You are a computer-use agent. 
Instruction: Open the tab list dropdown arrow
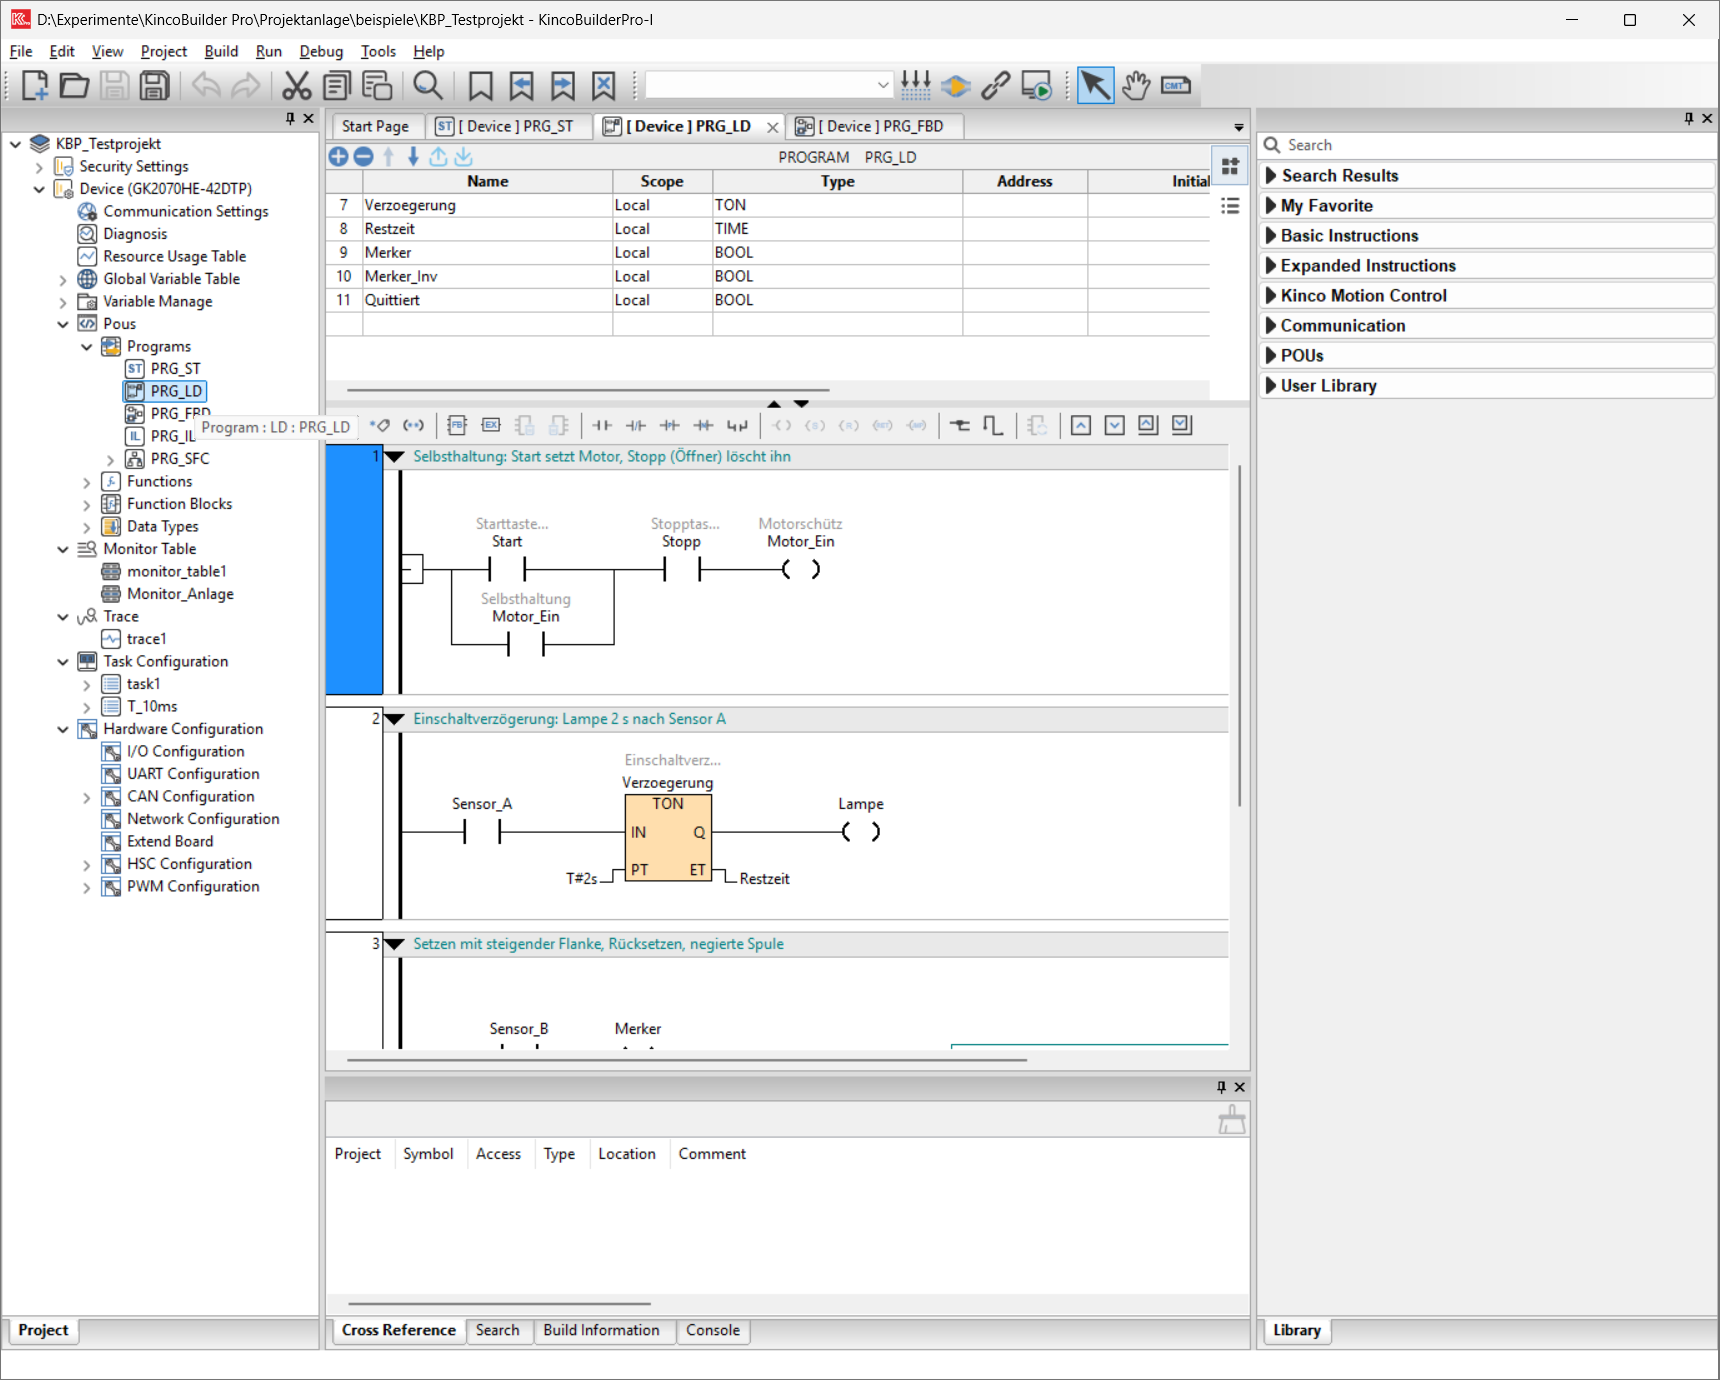pos(1239,127)
